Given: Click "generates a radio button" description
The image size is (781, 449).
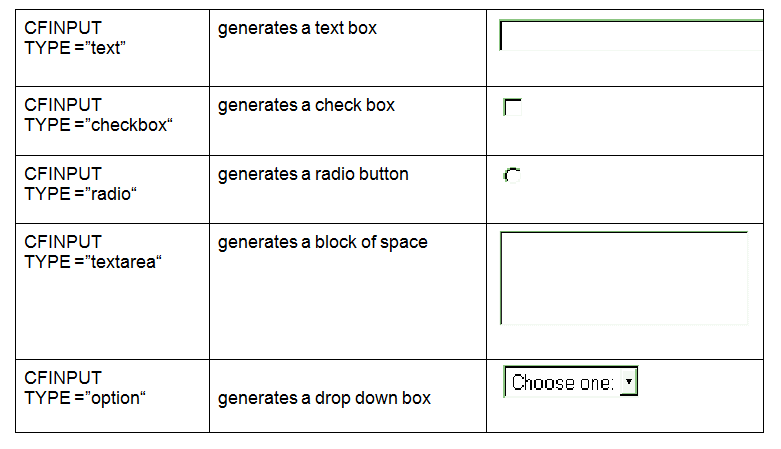Looking at the screenshot, I should coord(313,174).
